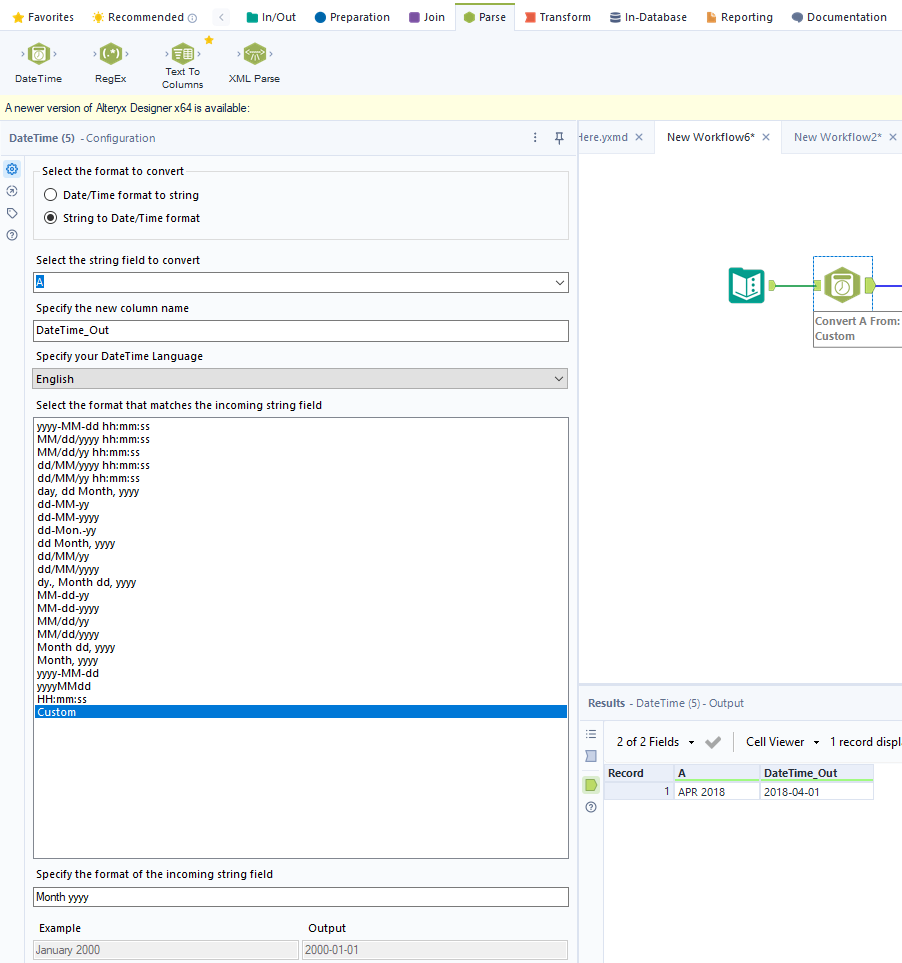Select the DateTime tool on the canvas
902x963 pixels.
(842, 285)
